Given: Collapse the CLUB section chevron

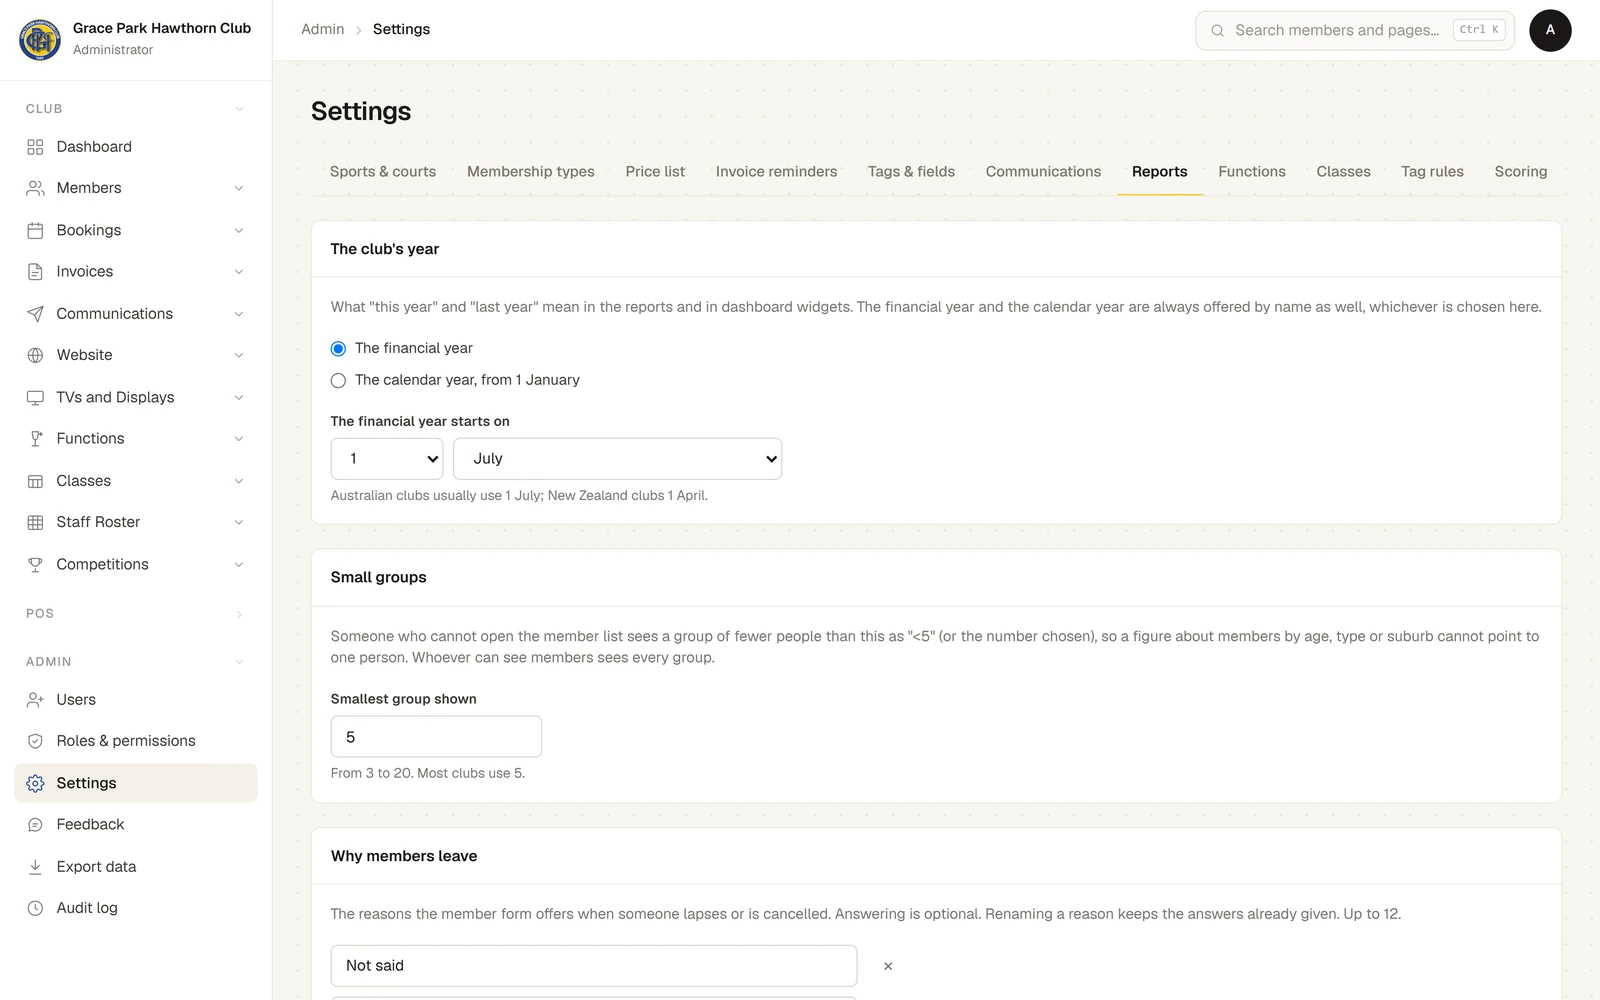Looking at the screenshot, I should click(x=239, y=109).
